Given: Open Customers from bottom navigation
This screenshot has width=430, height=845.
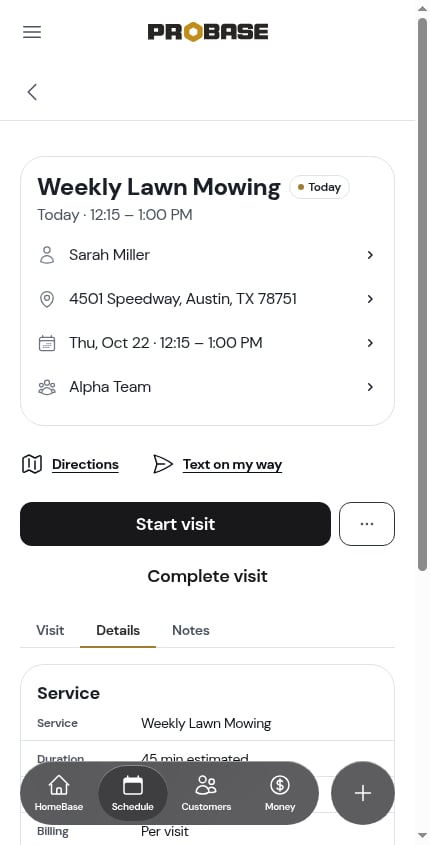Looking at the screenshot, I should pos(206,793).
